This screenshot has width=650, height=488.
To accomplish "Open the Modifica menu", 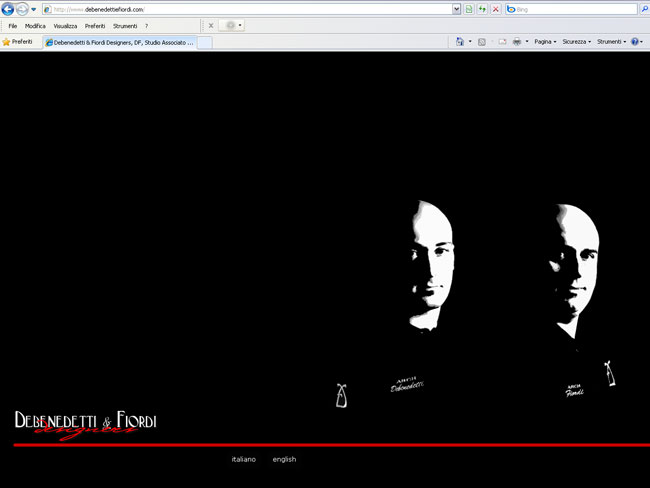I will 35,26.
